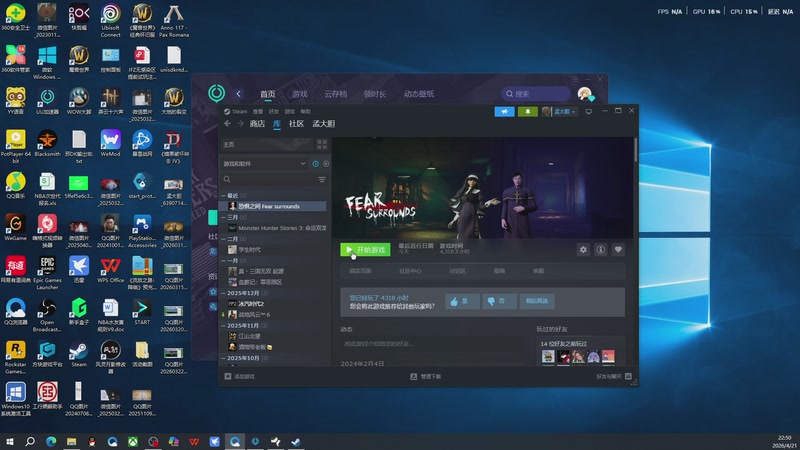Click Add a Game at bottom left
This screenshot has width=800, height=450.
(x=240, y=377)
